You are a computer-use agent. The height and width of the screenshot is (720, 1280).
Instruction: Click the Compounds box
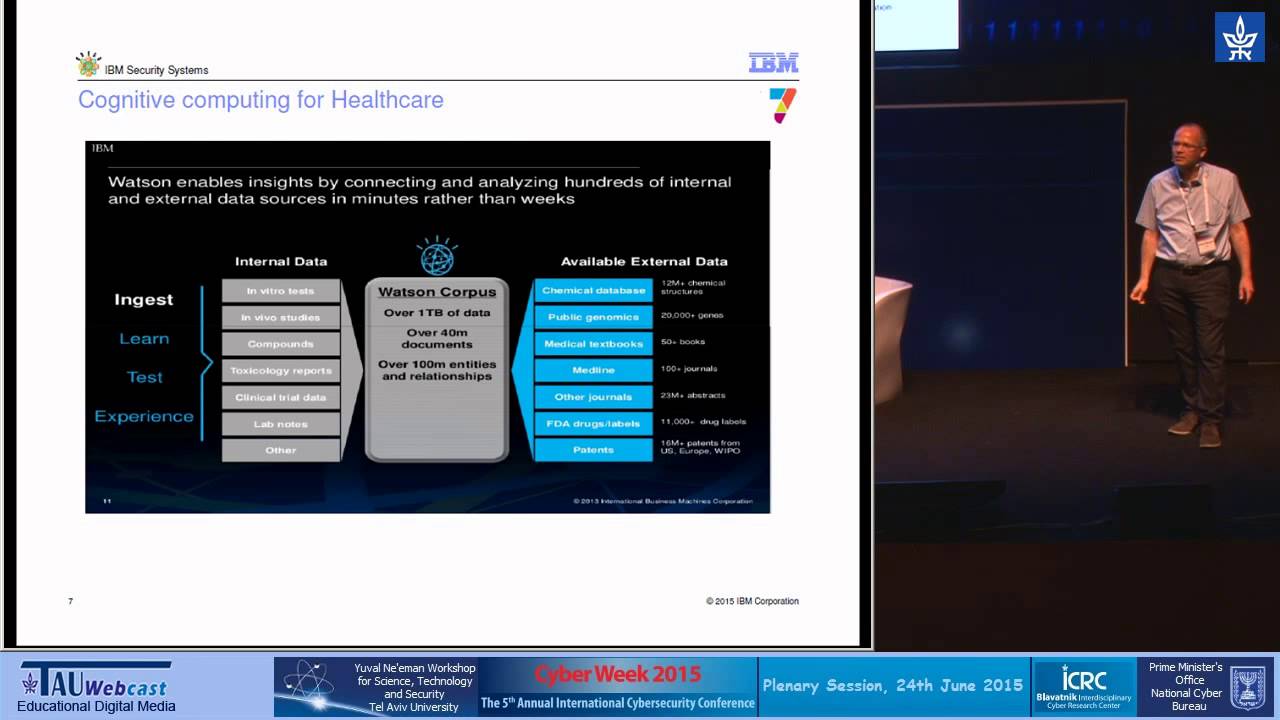(281, 344)
